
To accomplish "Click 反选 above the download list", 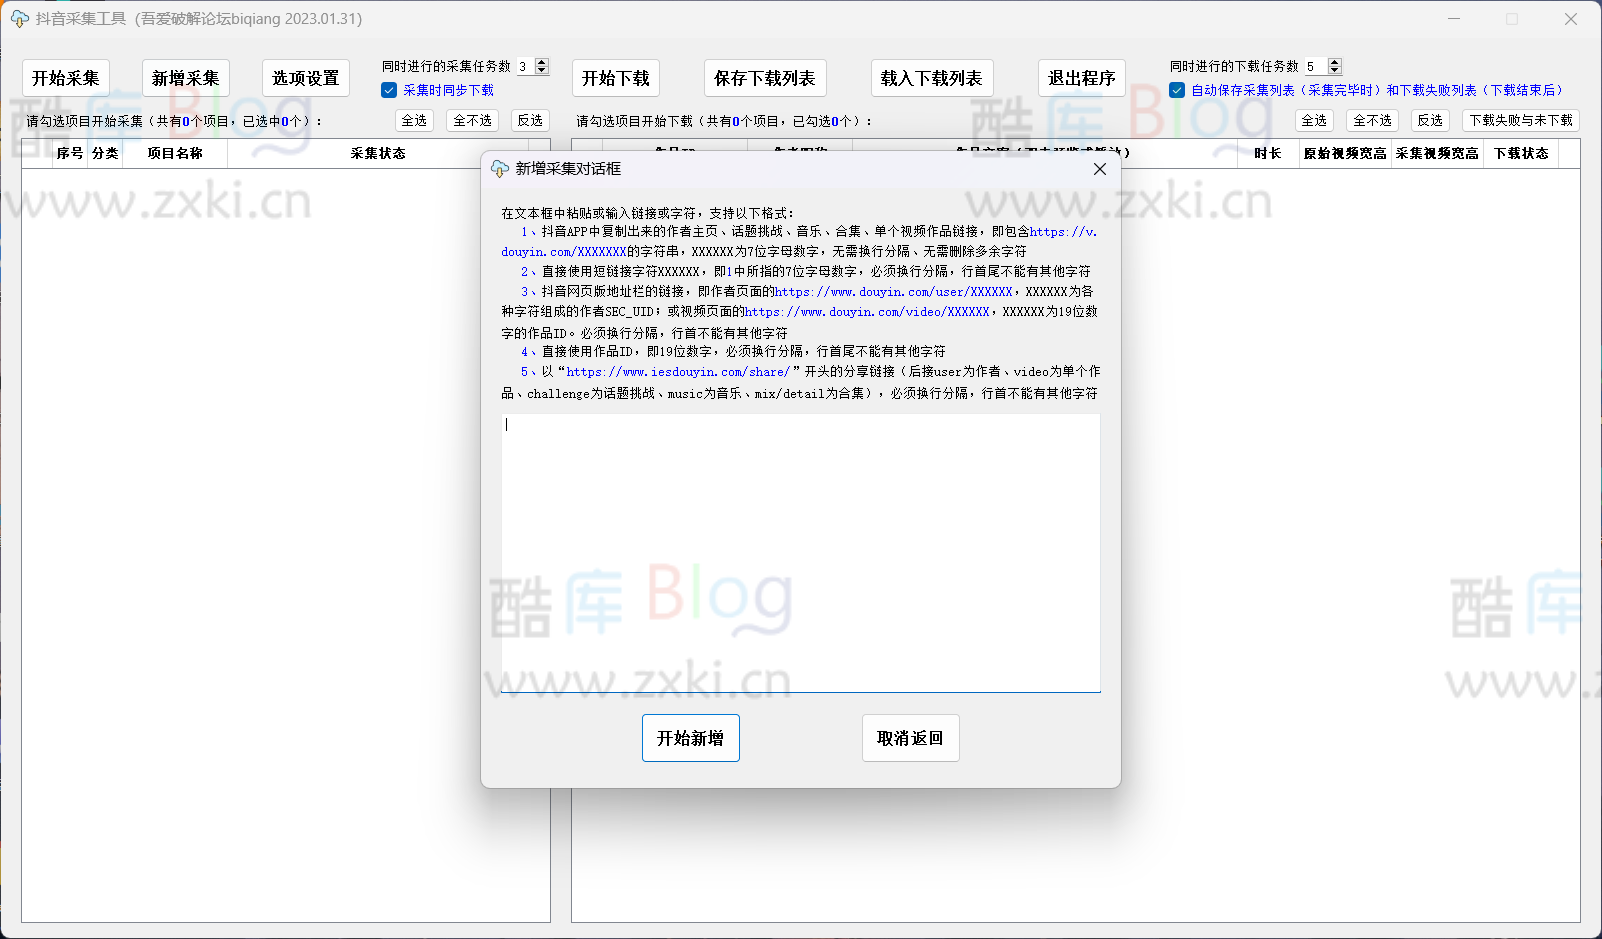I will point(1430,120).
